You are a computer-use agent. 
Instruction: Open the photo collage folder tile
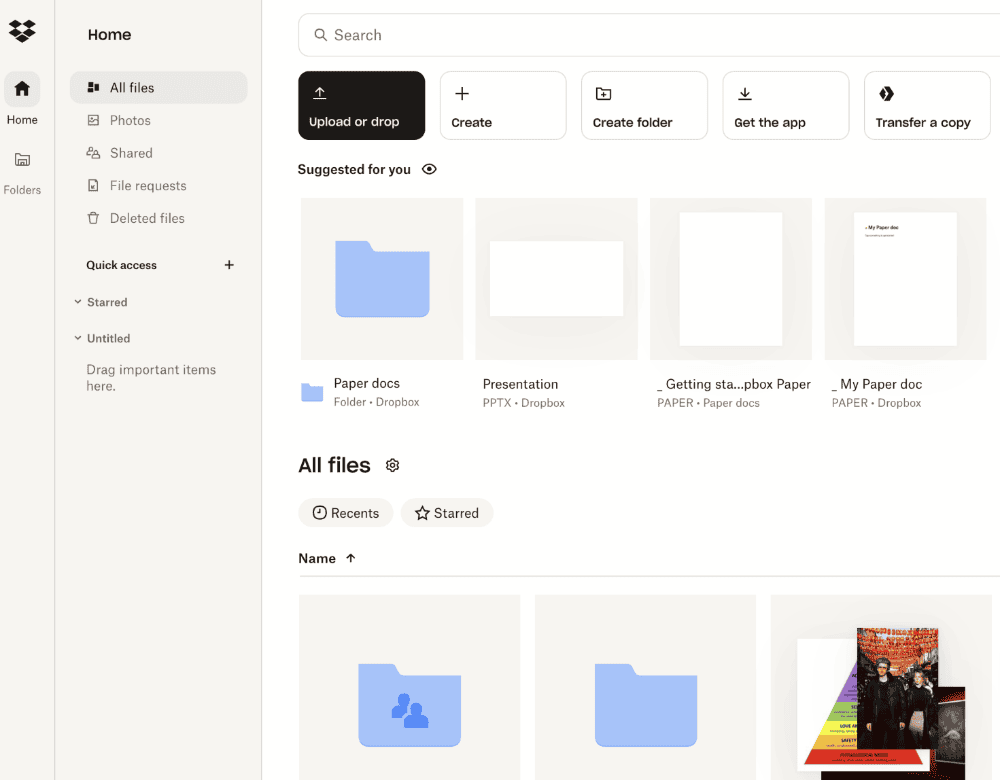point(881,688)
